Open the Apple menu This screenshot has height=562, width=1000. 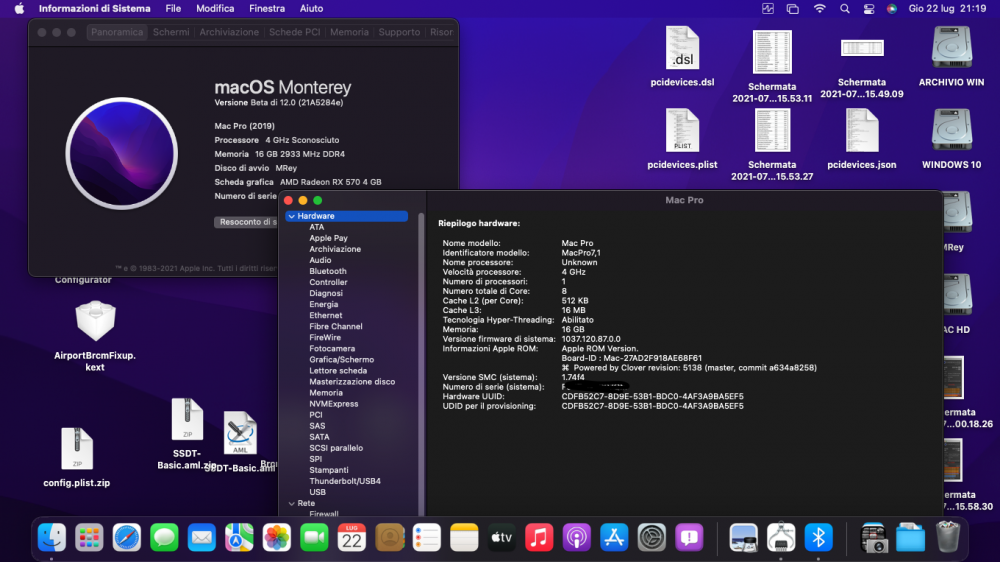click(x=19, y=9)
